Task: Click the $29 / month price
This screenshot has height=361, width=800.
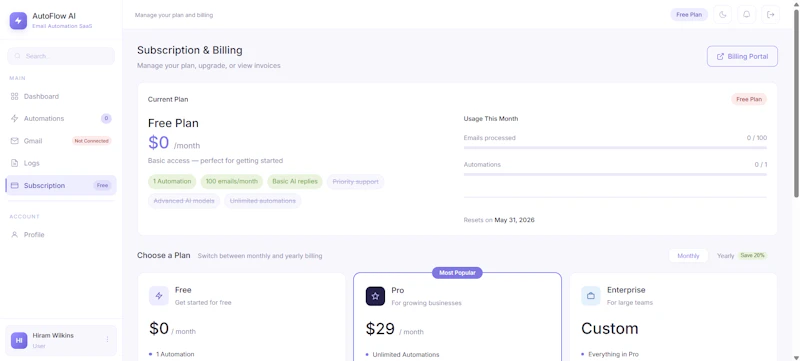Action: (x=394, y=329)
